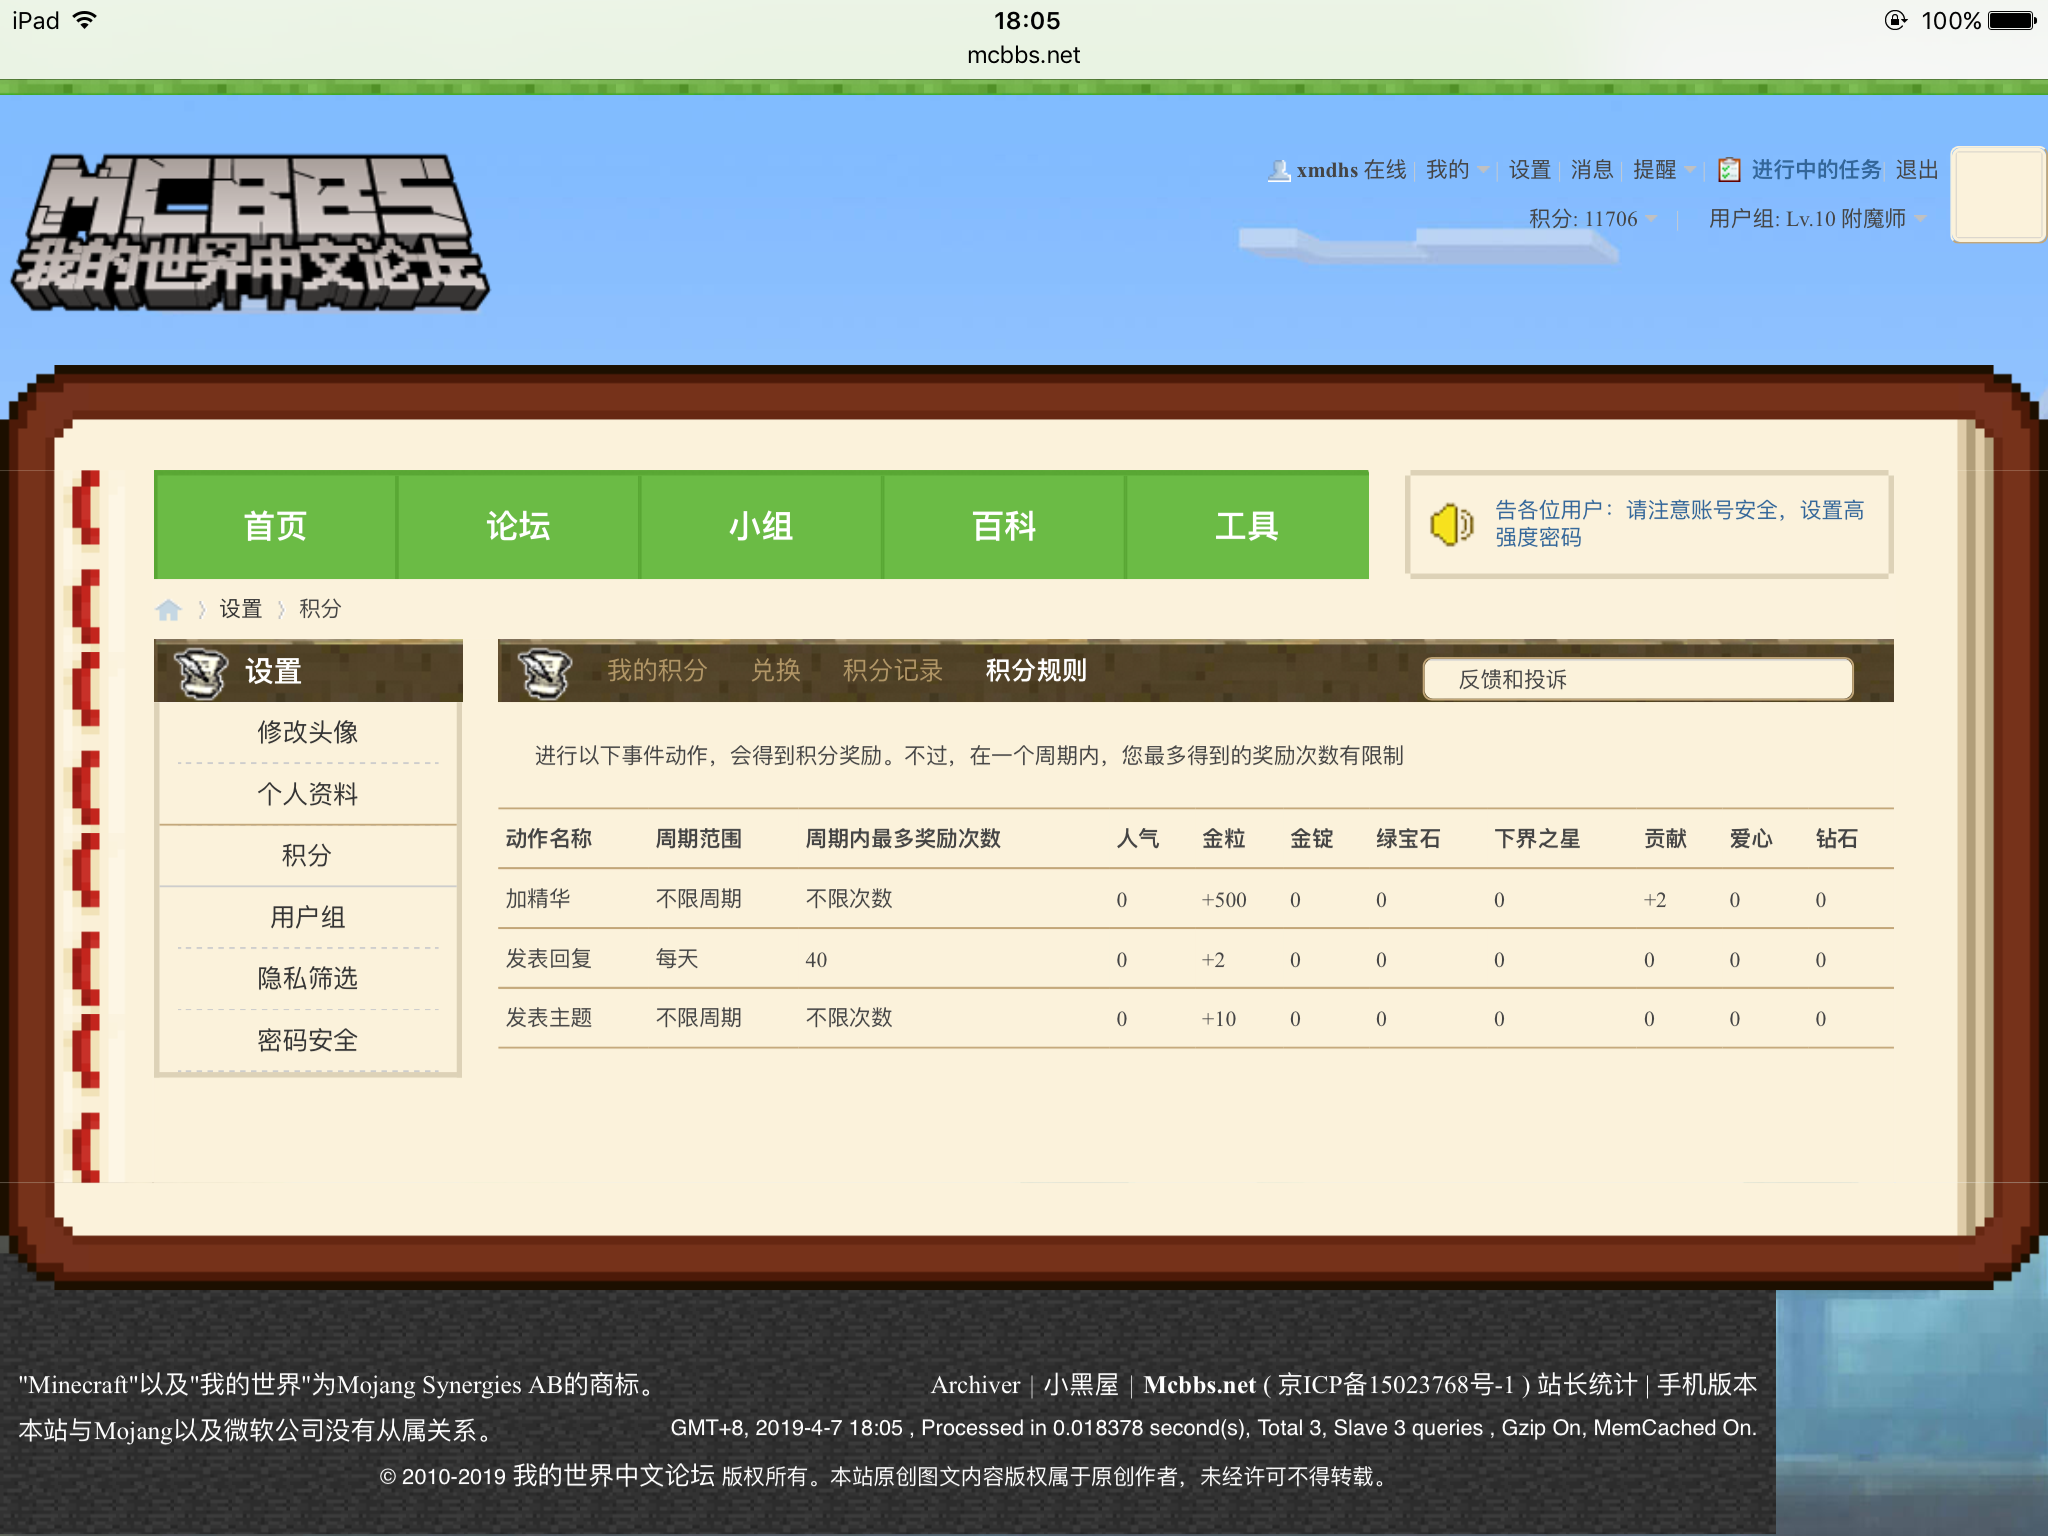Expand 用户组 Lv.10 附魔师 dropdown
This screenshot has height=1536, width=2048.
pos(1816,219)
